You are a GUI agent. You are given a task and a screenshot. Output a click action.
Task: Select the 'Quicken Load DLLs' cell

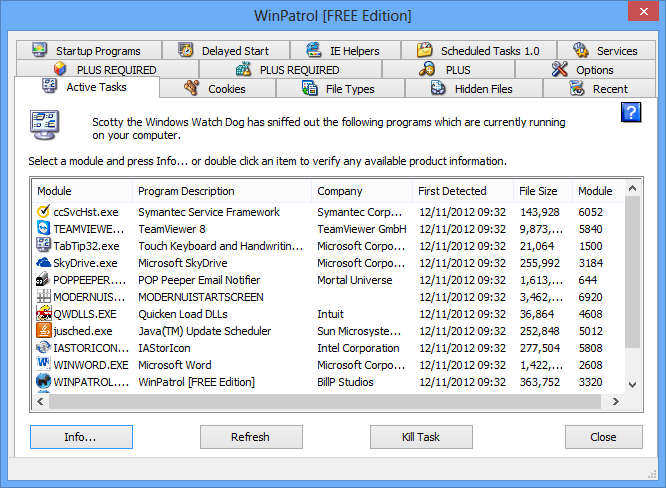click(x=183, y=314)
